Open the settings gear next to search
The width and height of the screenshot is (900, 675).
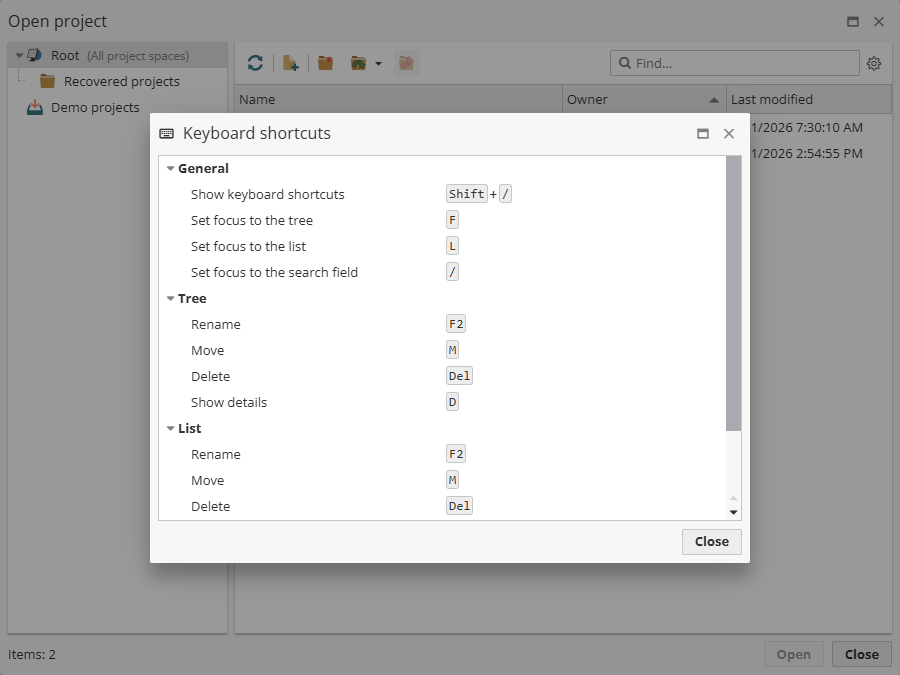874,63
